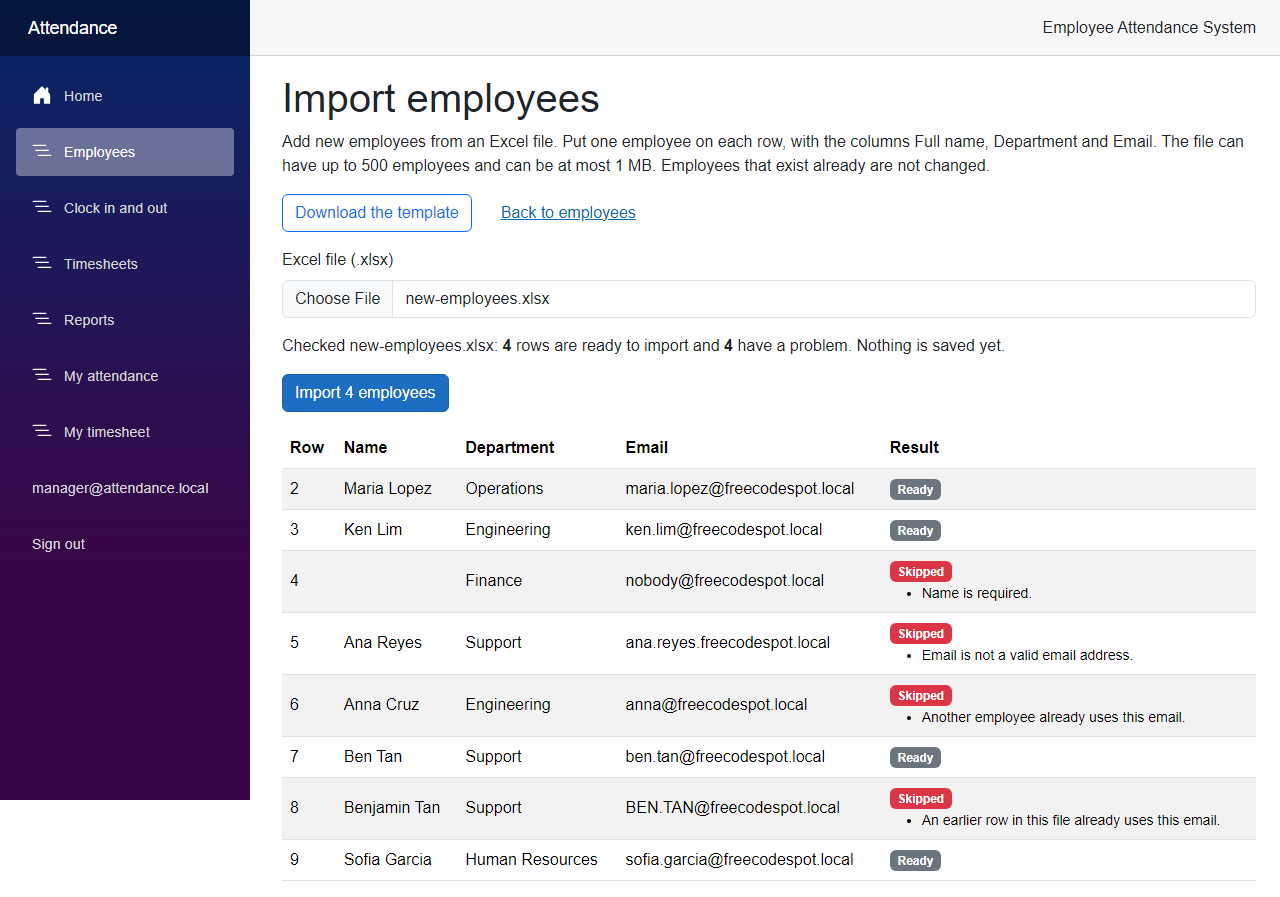1280x897 pixels.
Task: Click the list icon beside Employees
Action: point(42,151)
